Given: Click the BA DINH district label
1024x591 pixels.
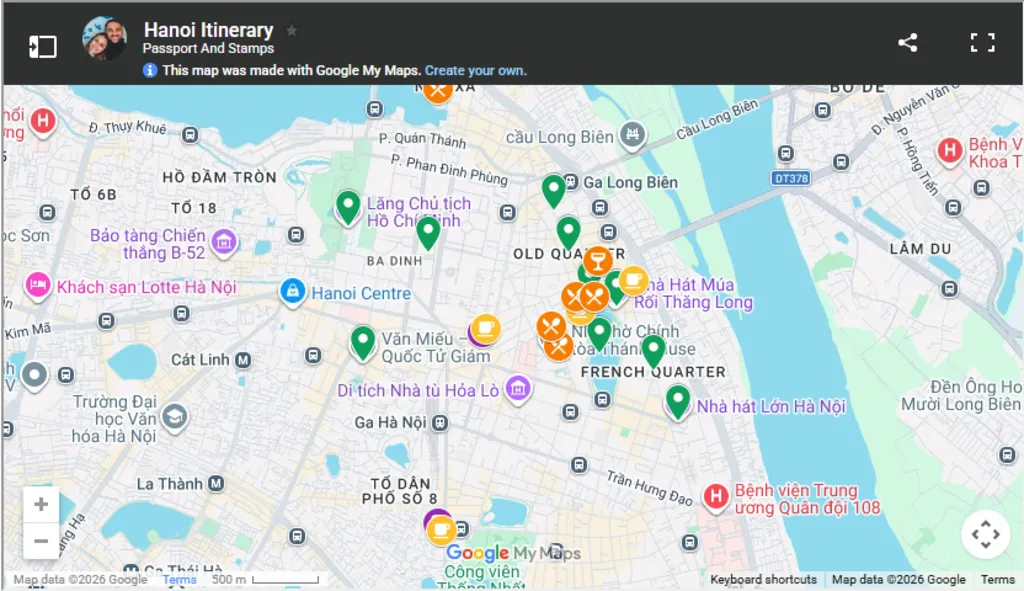Looking at the screenshot, I should pyautogui.click(x=394, y=261).
